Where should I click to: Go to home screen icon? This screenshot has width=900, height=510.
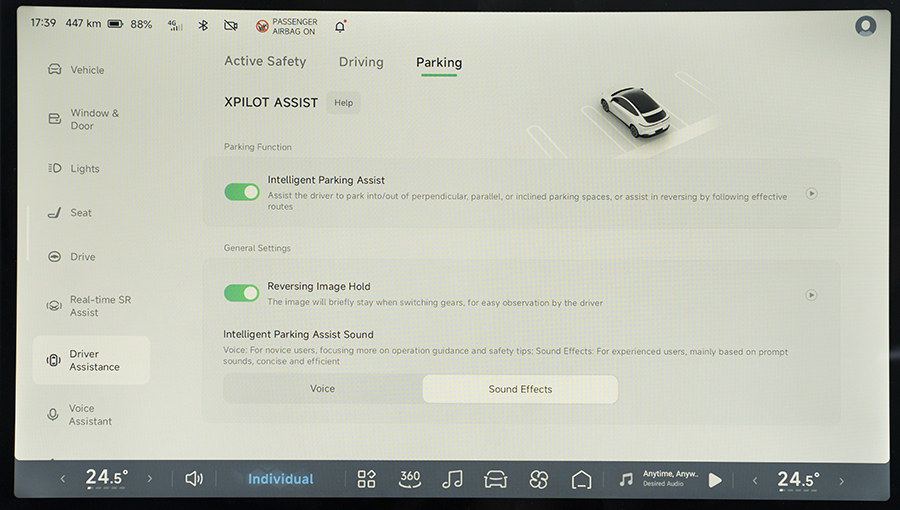(581, 479)
